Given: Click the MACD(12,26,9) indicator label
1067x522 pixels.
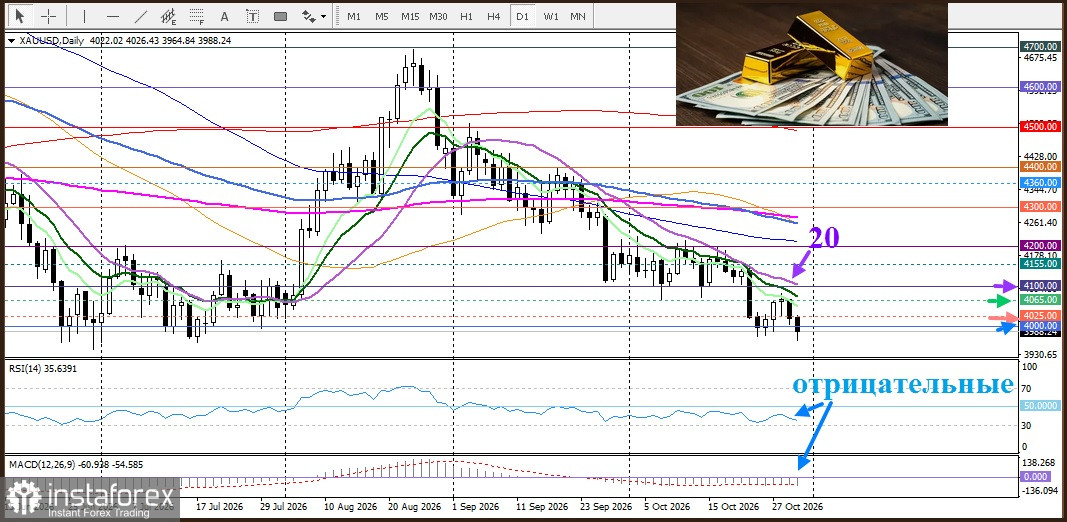Looking at the screenshot, I should click(x=76, y=465).
